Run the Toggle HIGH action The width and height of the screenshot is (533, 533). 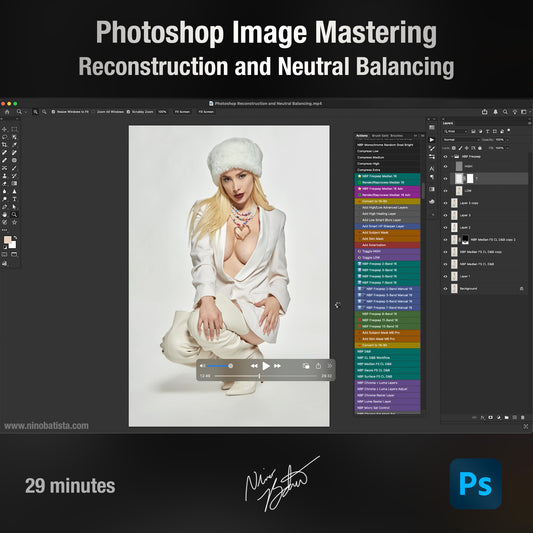tap(387, 251)
